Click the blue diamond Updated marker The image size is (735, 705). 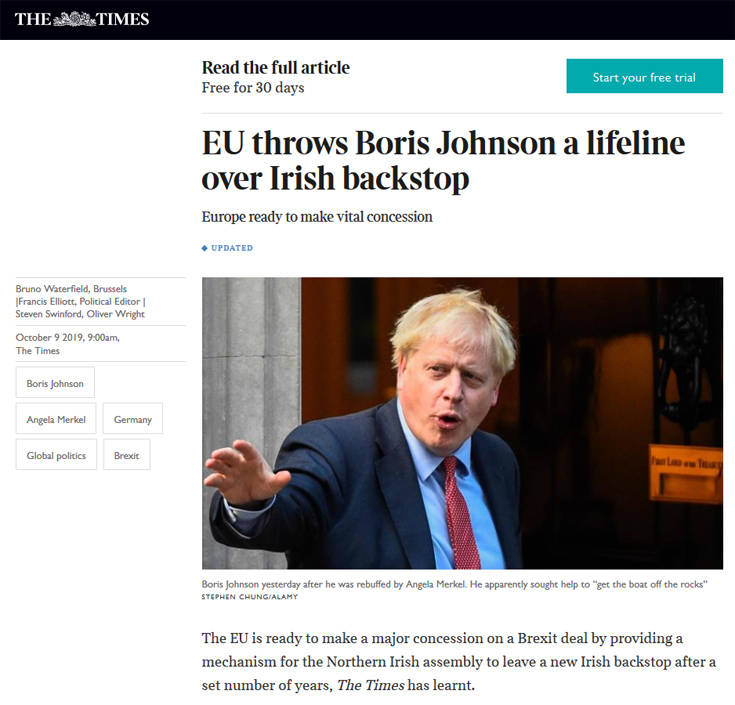[x=204, y=248]
